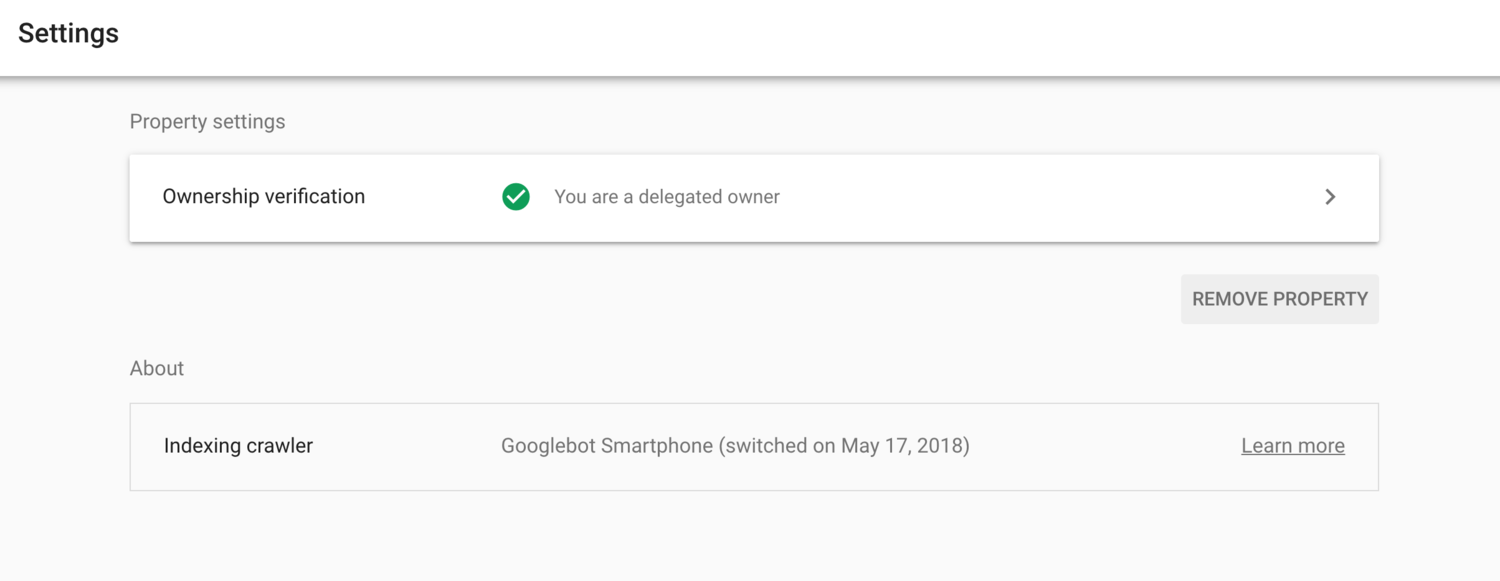Click the Property settings section label
The image size is (1500, 581).
pos(206,121)
